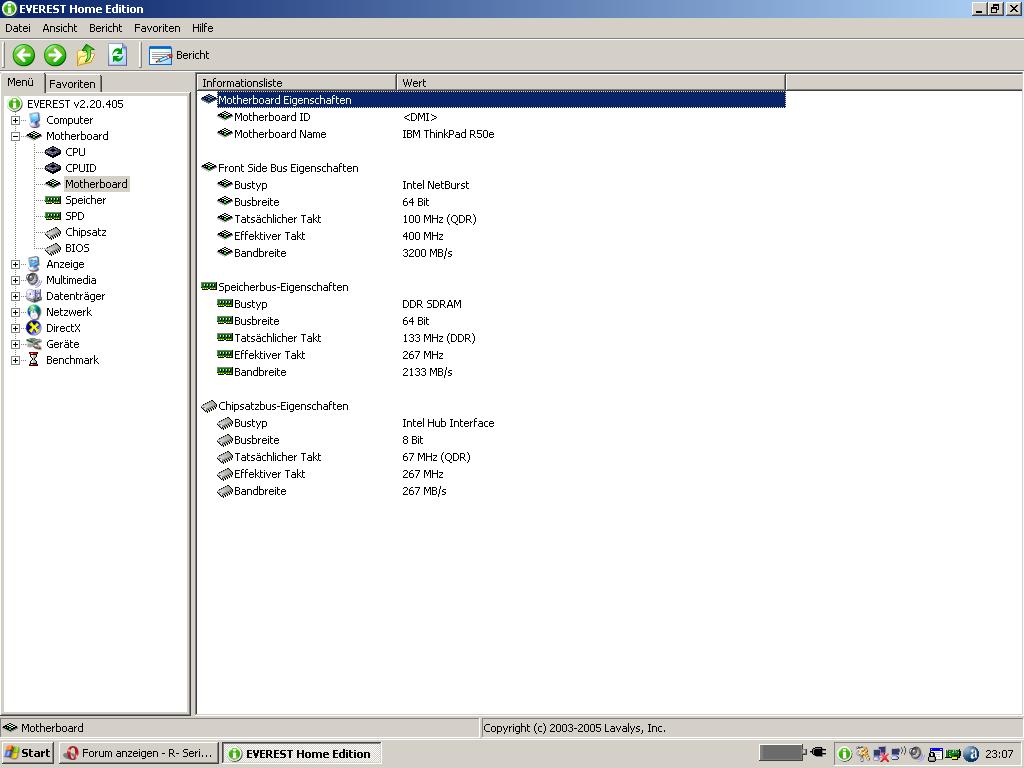Expand the Multimedia tree node
The image size is (1024, 768).
click(16, 280)
